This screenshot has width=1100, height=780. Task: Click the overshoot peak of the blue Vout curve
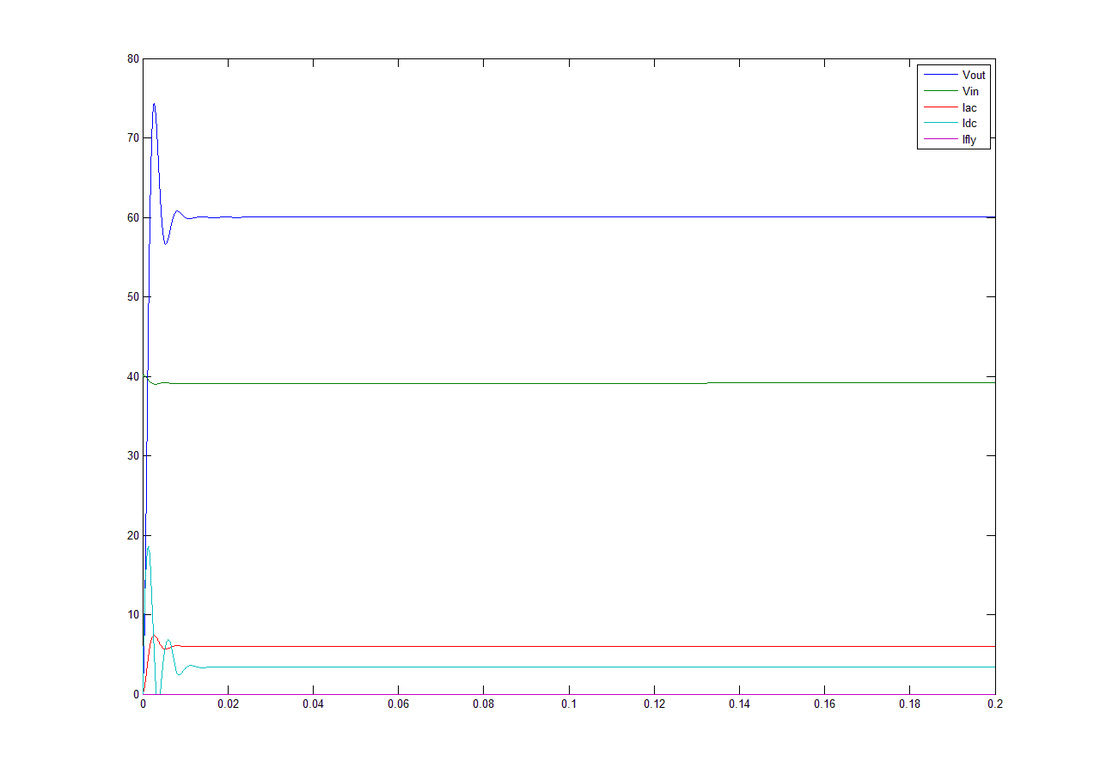point(154,104)
